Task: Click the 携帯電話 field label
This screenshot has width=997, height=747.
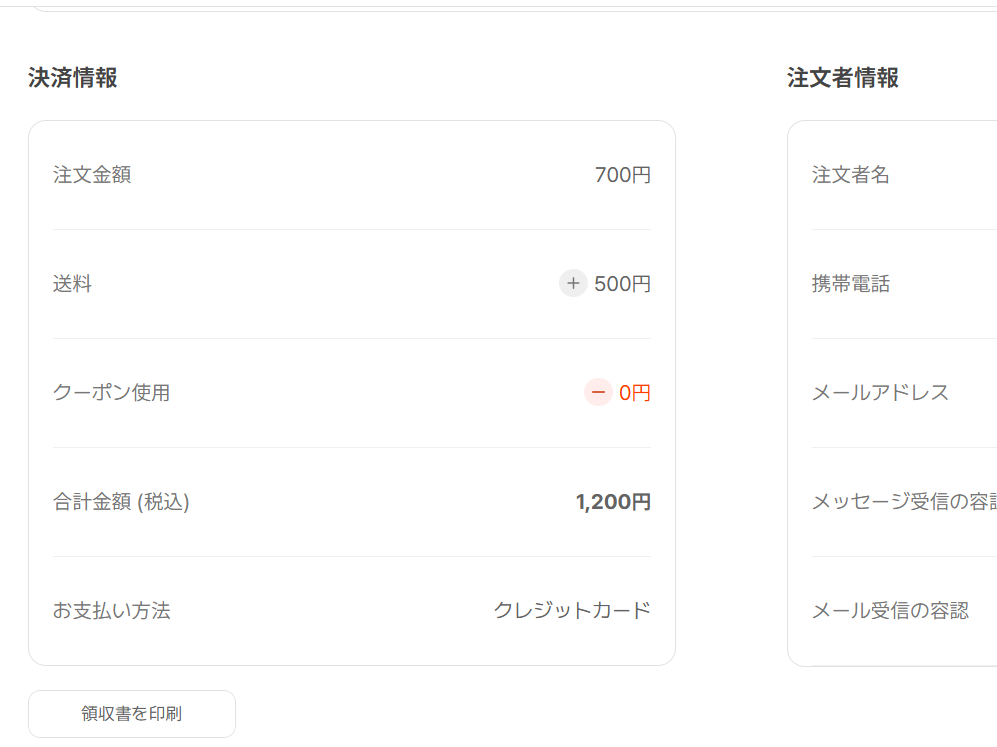Action: click(851, 284)
